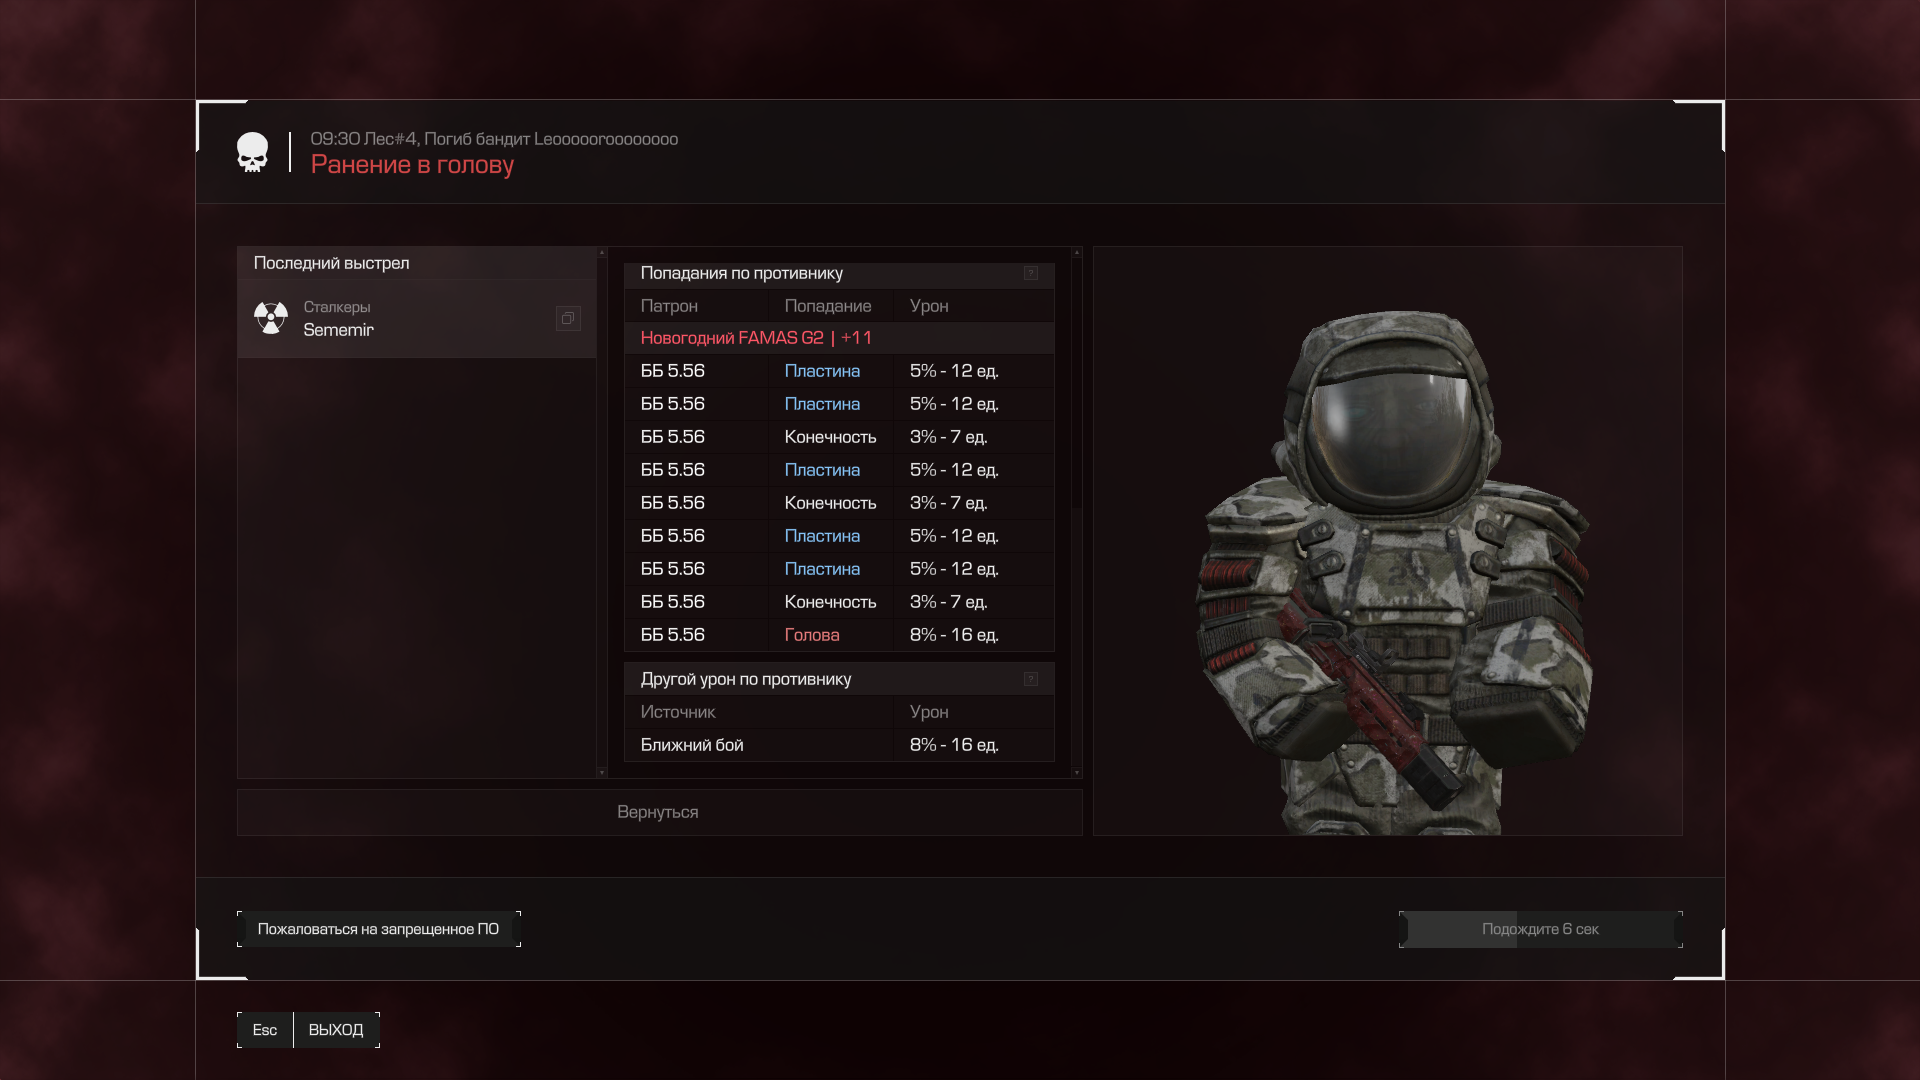This screenshot has height=1080, width=1920.
Task: Click the '09:30 Лес#4' death log line
Action: point(494,139)
